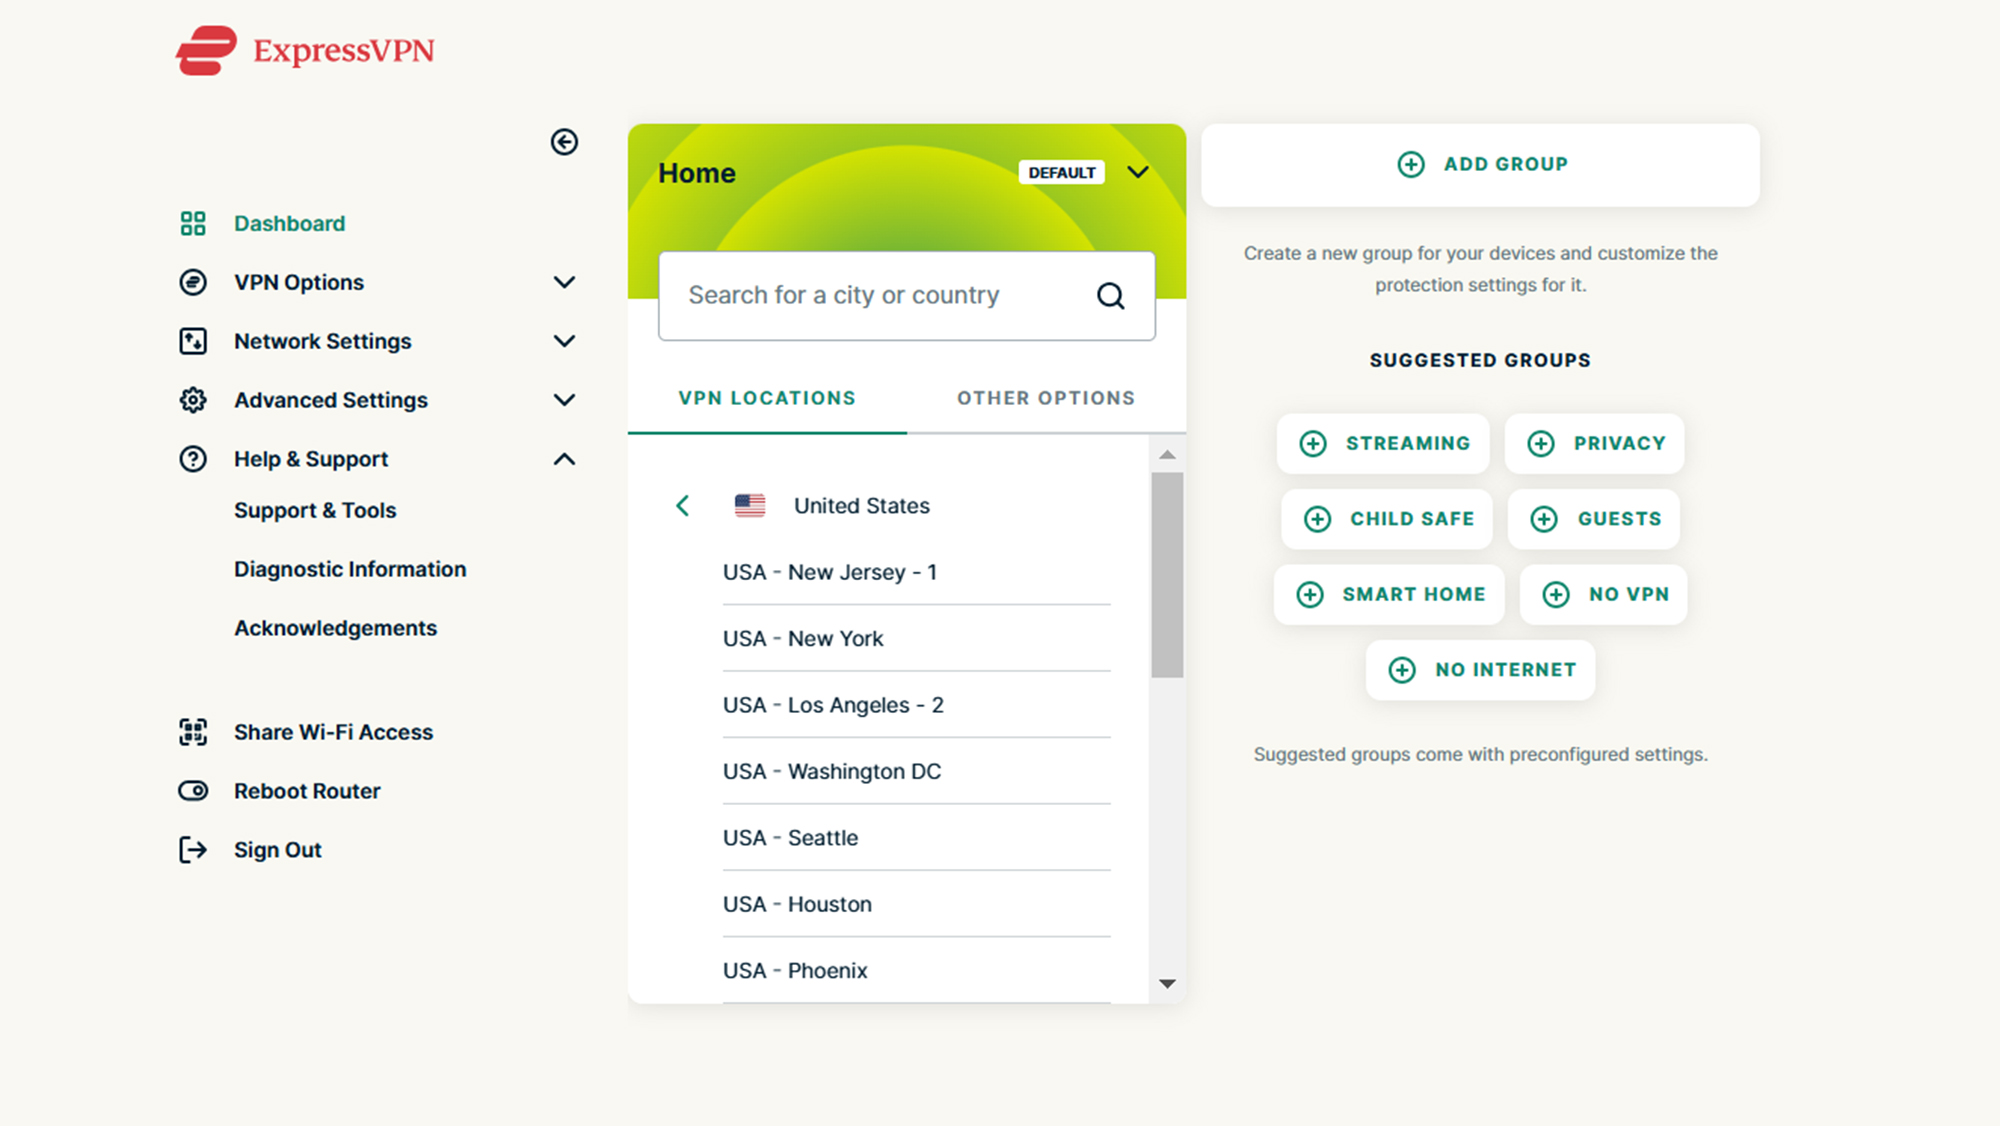Image resolution: width=2000 pixels, height=1126 pixels.
Task: Click plus icon for No Internet group
Action: pyautogui.click(x=1402, y=670)
